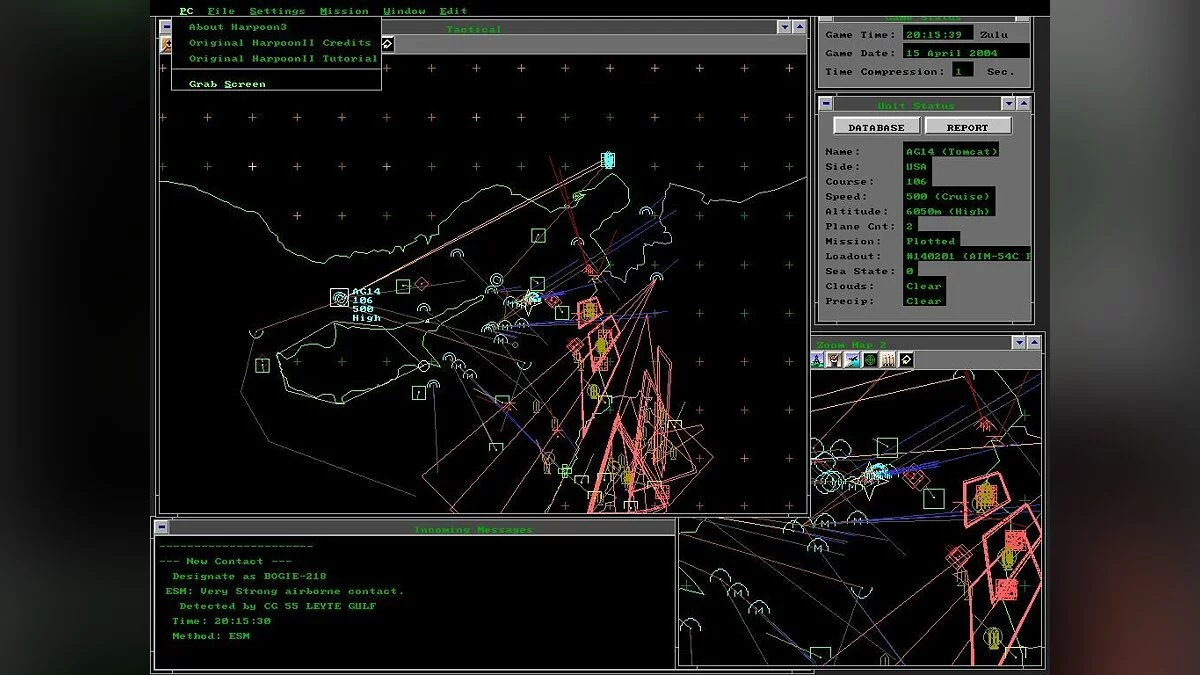
Task: Choose Original HarpoonII Tutorial menu entry
Action: coord(283,58)
